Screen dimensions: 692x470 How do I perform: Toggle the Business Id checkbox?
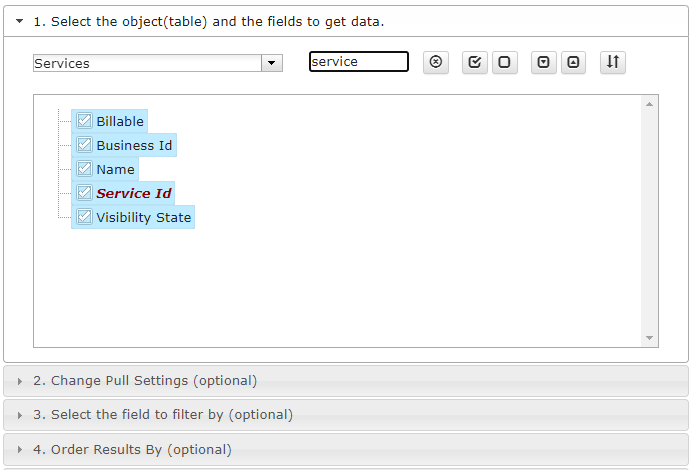point(84,145)
